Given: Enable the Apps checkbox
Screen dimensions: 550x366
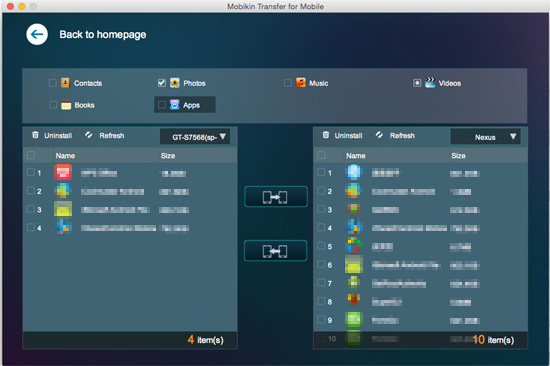Looking at the screenshot, I should click(x=162, y=105).
